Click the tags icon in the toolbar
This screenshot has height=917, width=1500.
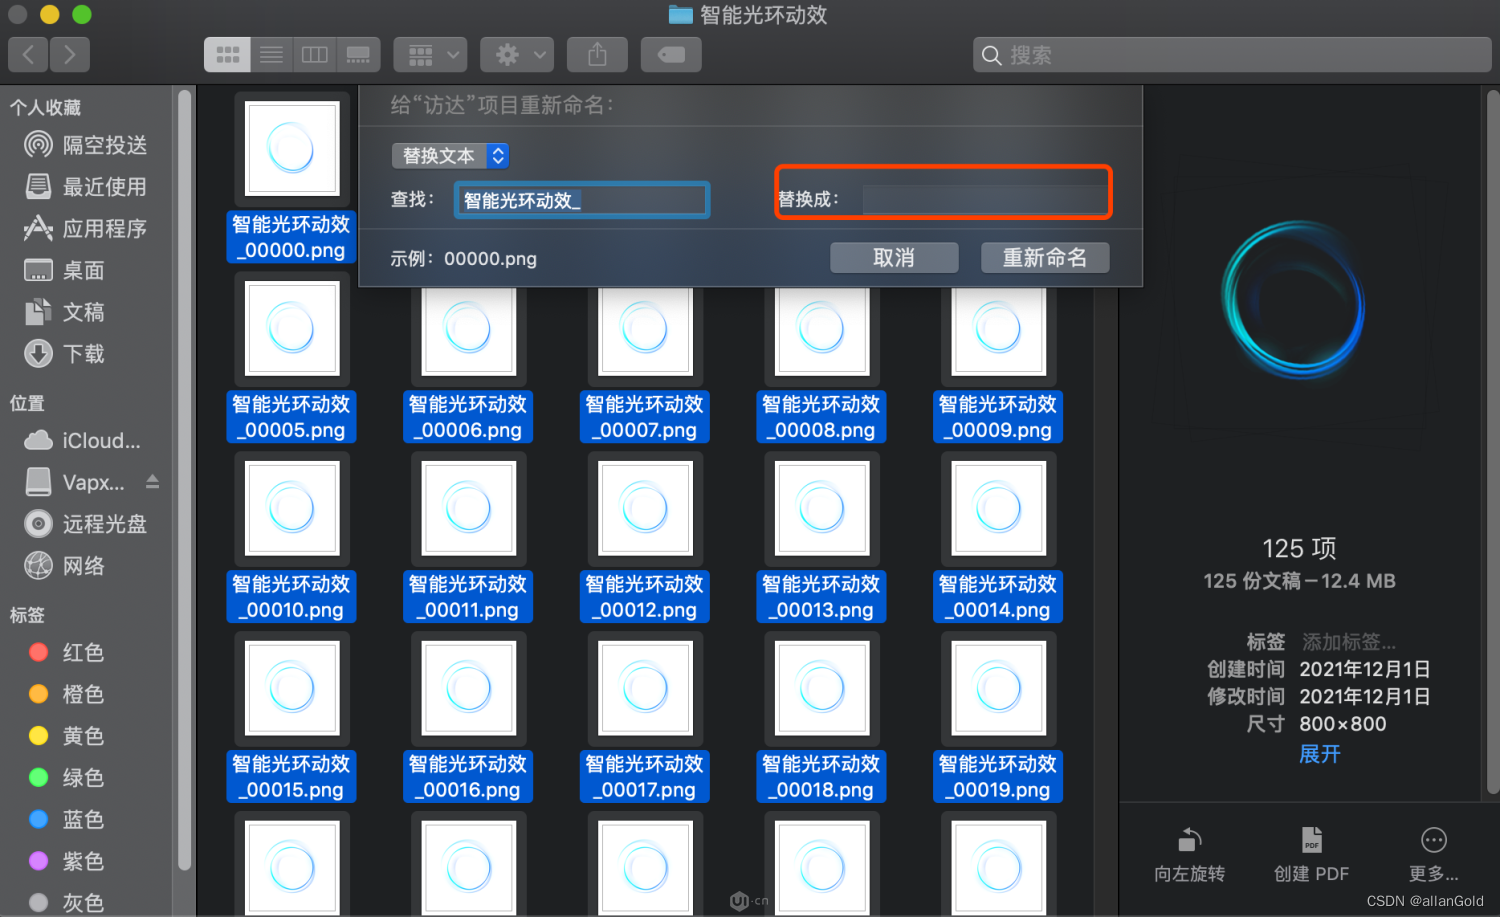click(670, 55)
